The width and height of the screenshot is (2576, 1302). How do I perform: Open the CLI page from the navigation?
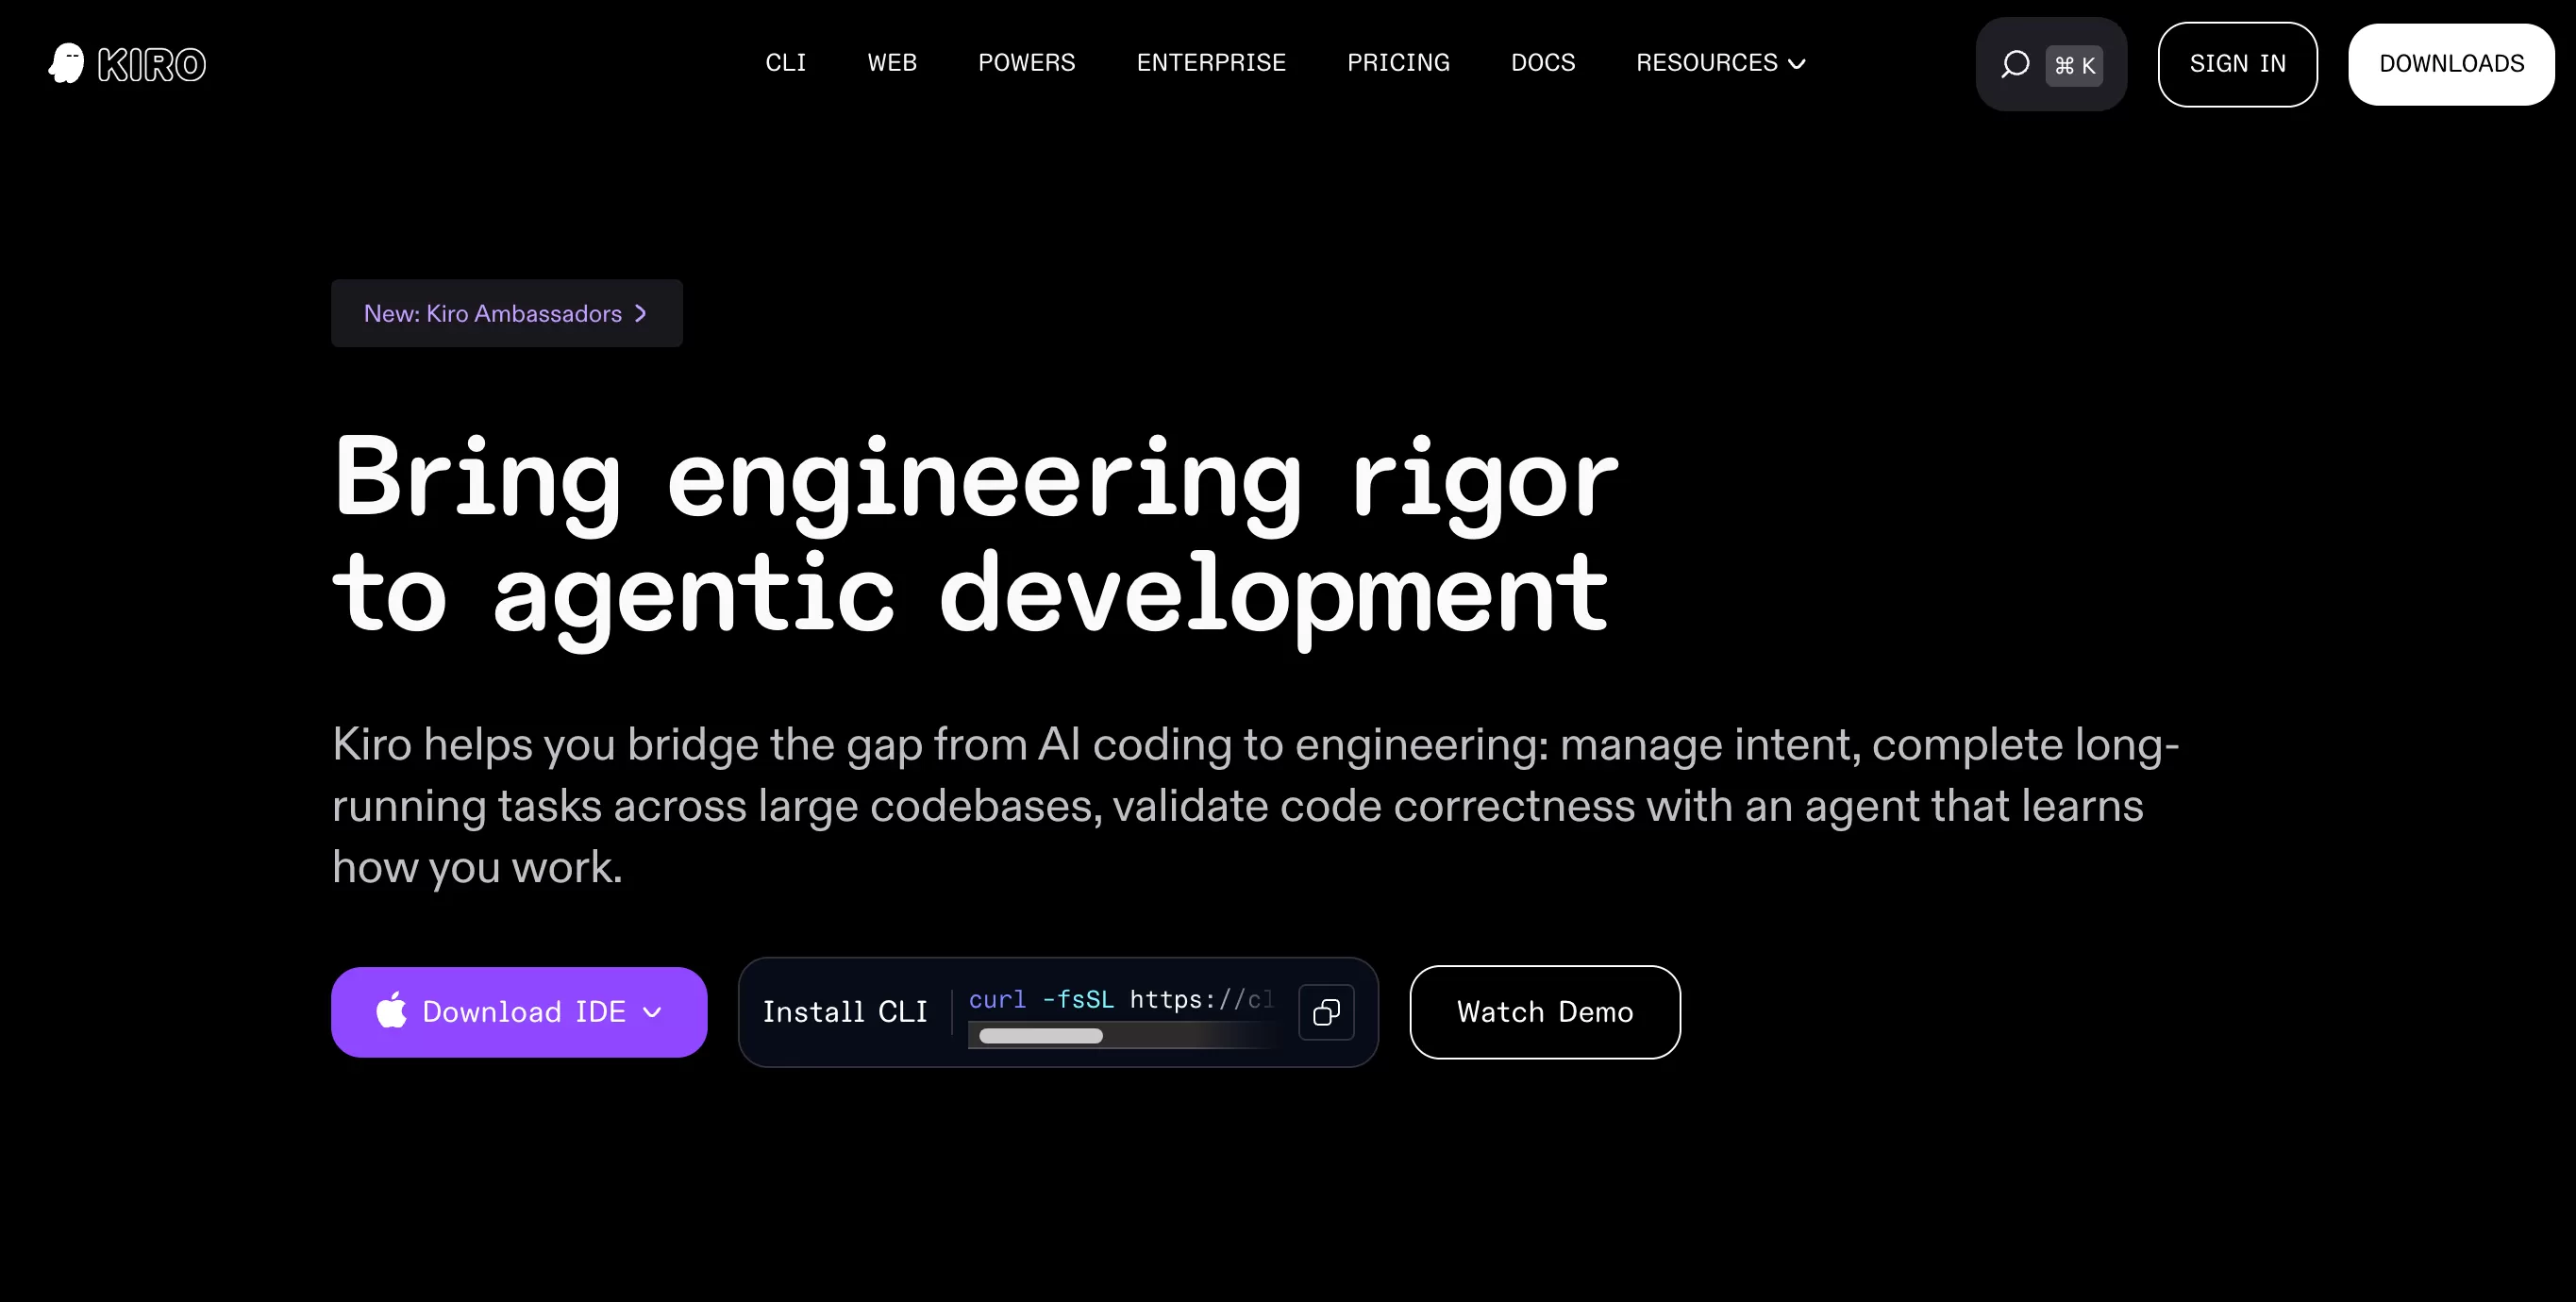click(x=786, y=63)
